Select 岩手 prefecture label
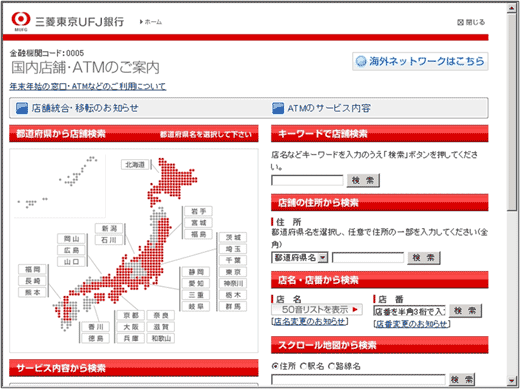This screenshot has width=520, height=389. click(198, 211)
